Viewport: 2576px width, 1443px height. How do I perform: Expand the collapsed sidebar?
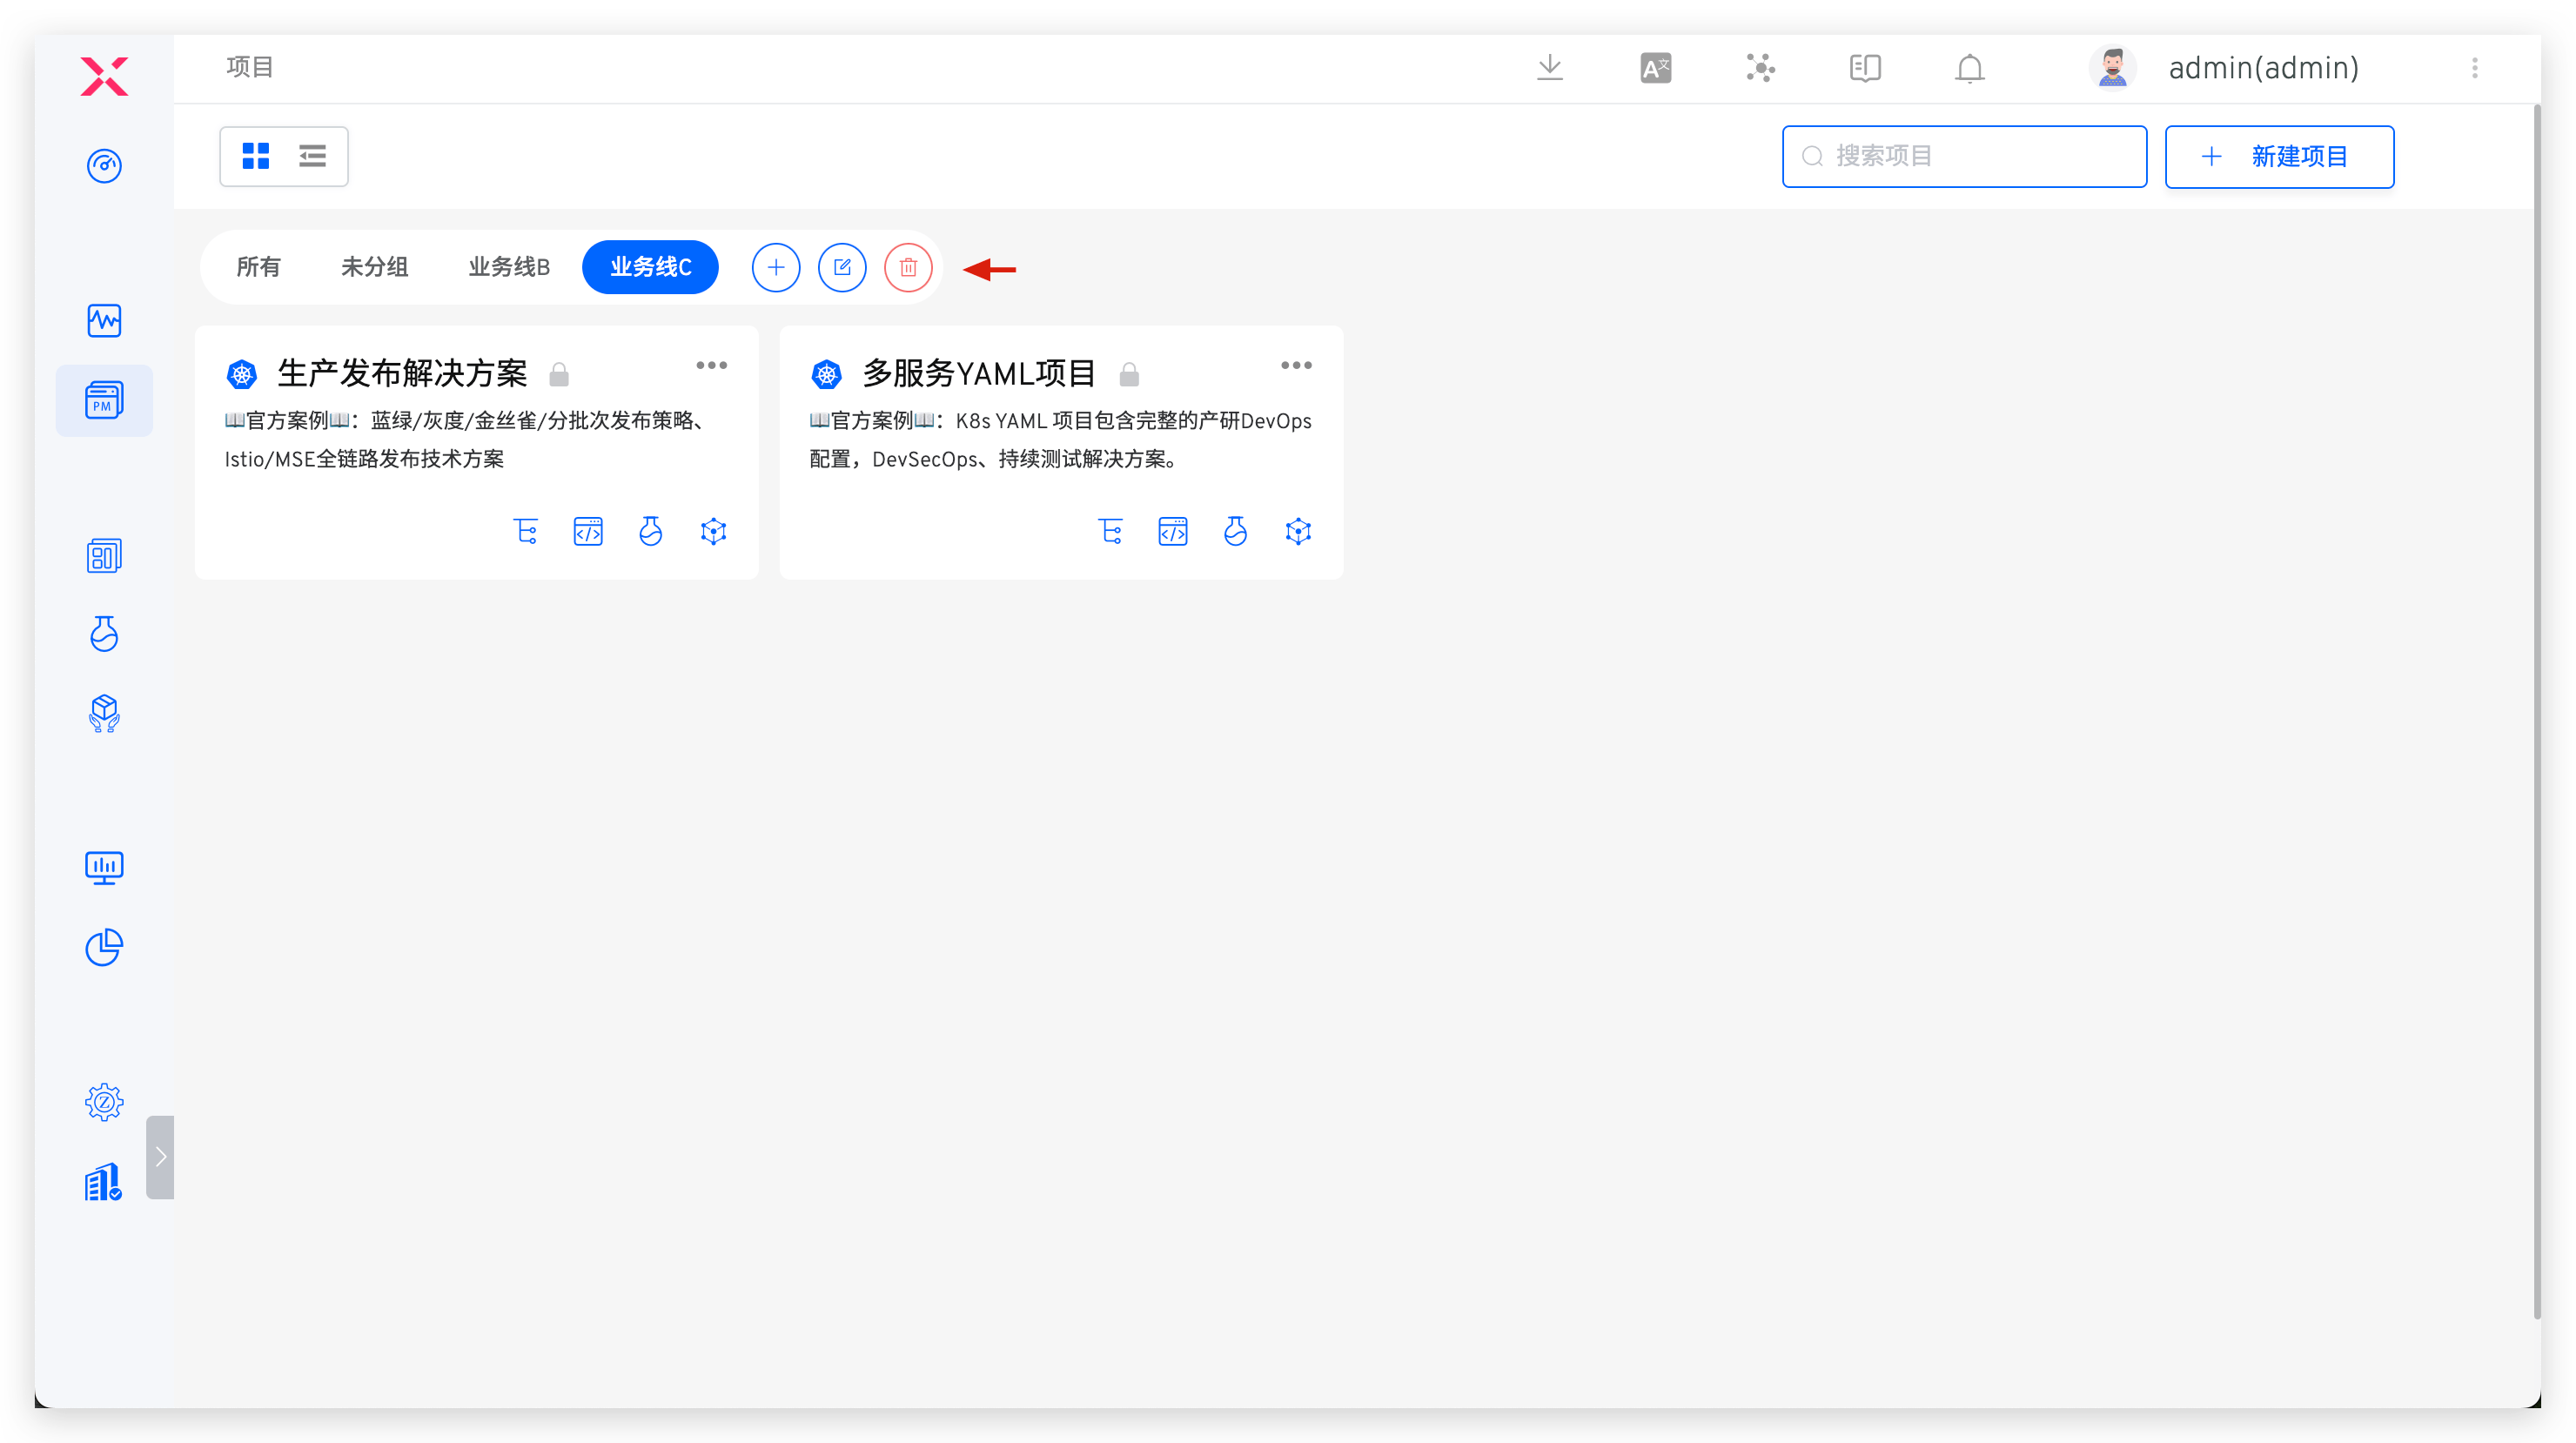(160, 1157)
